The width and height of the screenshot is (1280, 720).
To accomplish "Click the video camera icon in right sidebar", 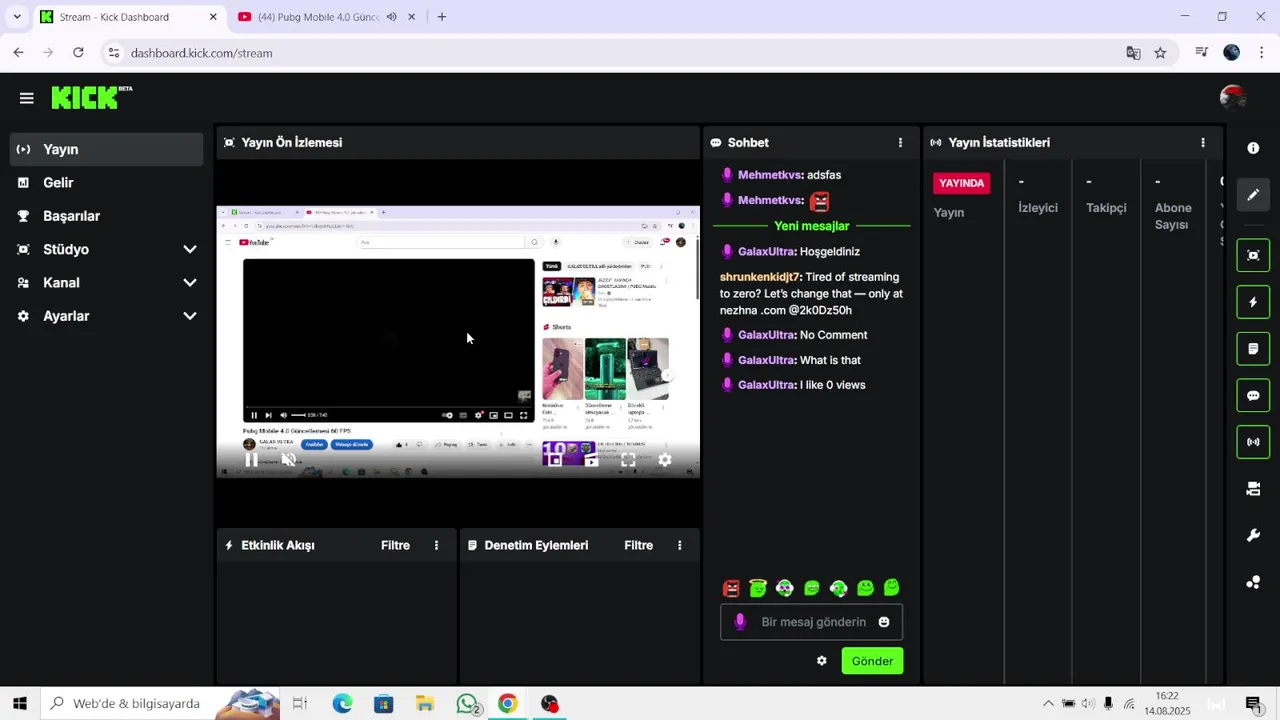I will (1253, 489).
